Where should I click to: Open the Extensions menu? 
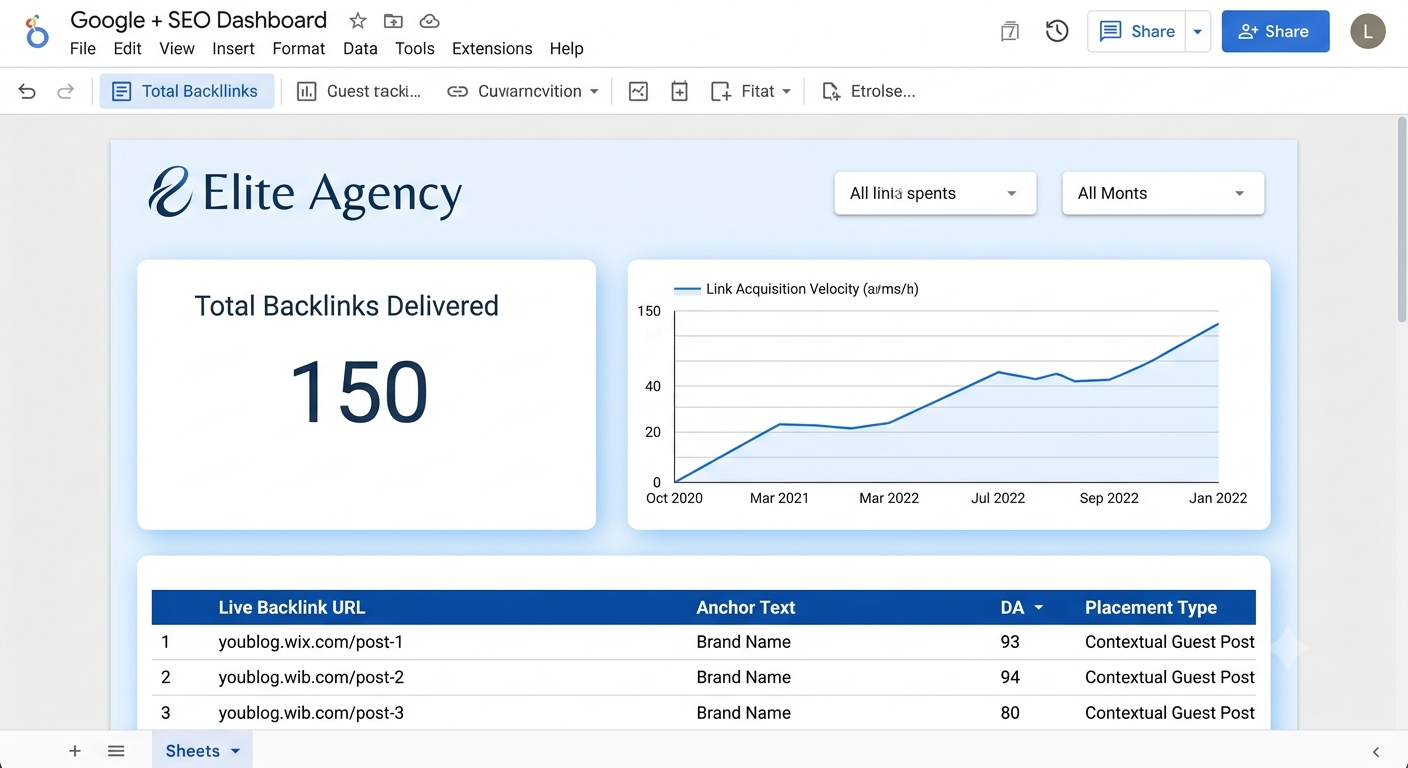point(492,48)
